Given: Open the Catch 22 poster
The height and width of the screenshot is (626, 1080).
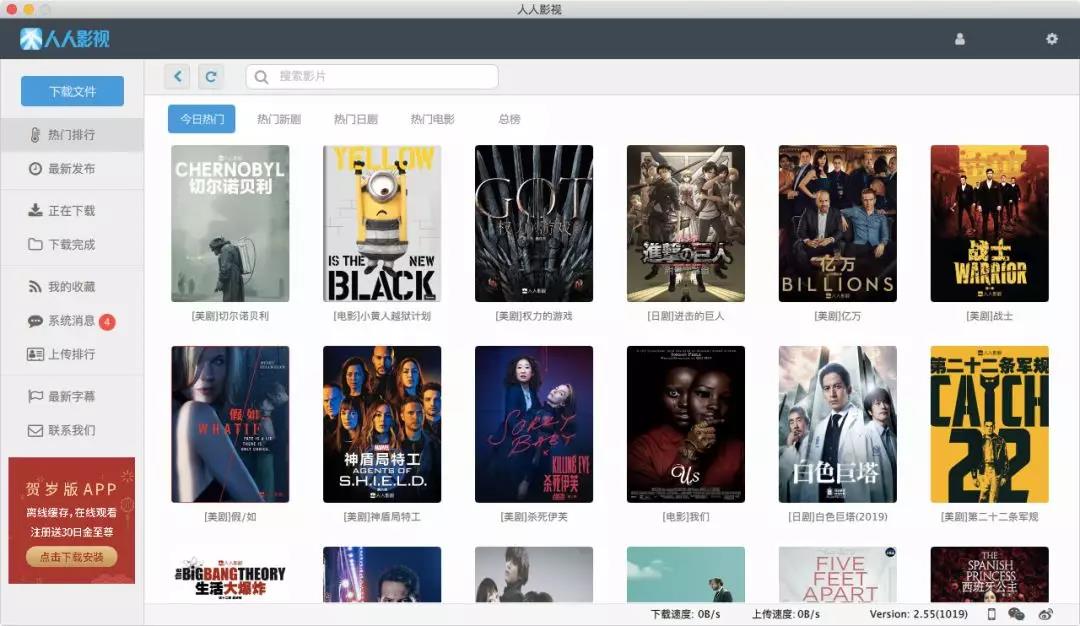Looking at the screenshot, I should pyautogui.click(x=990, y=424).
